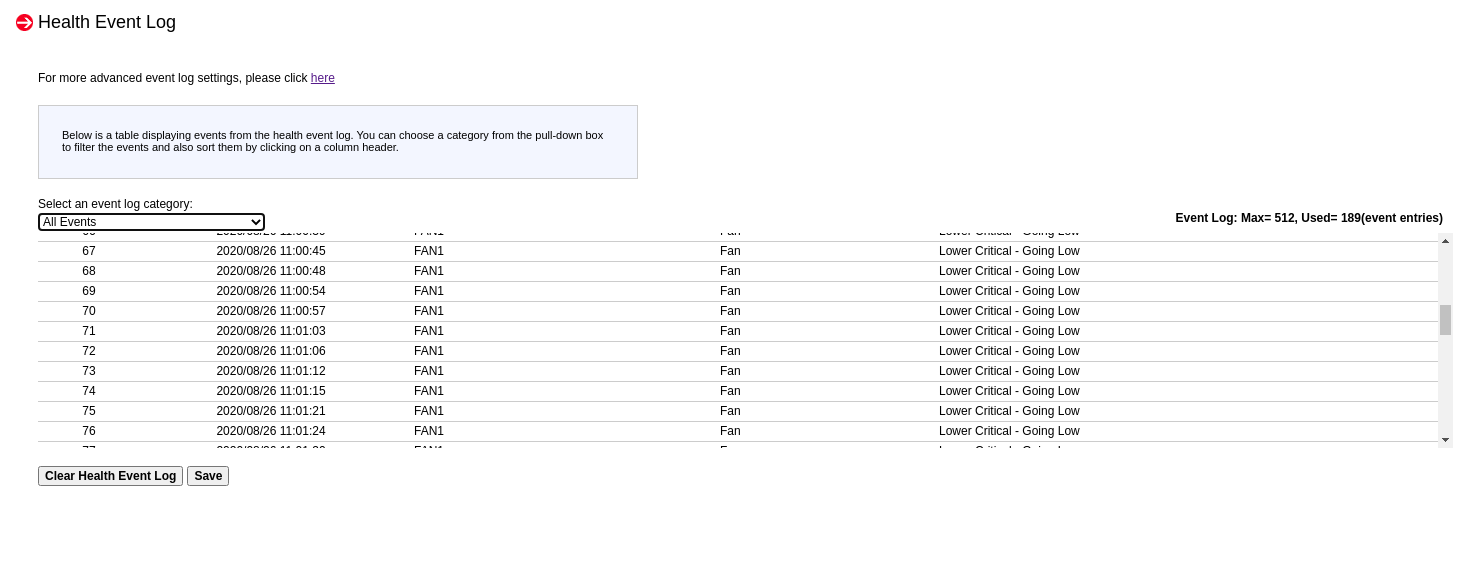Click the table scrollbar up arrow
The height and width of the screenshot is (582, 1476).
[x=1445, y=241]
